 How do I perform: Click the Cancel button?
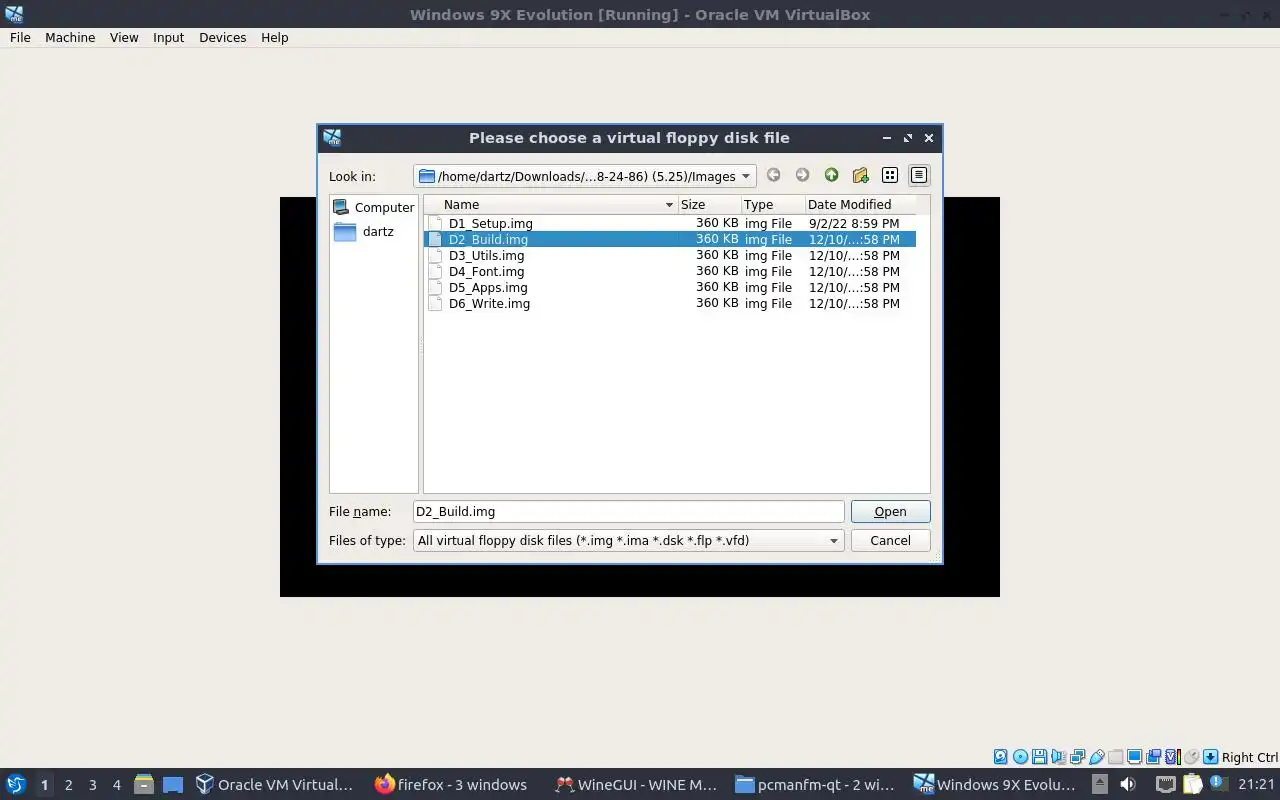[890, 540]
